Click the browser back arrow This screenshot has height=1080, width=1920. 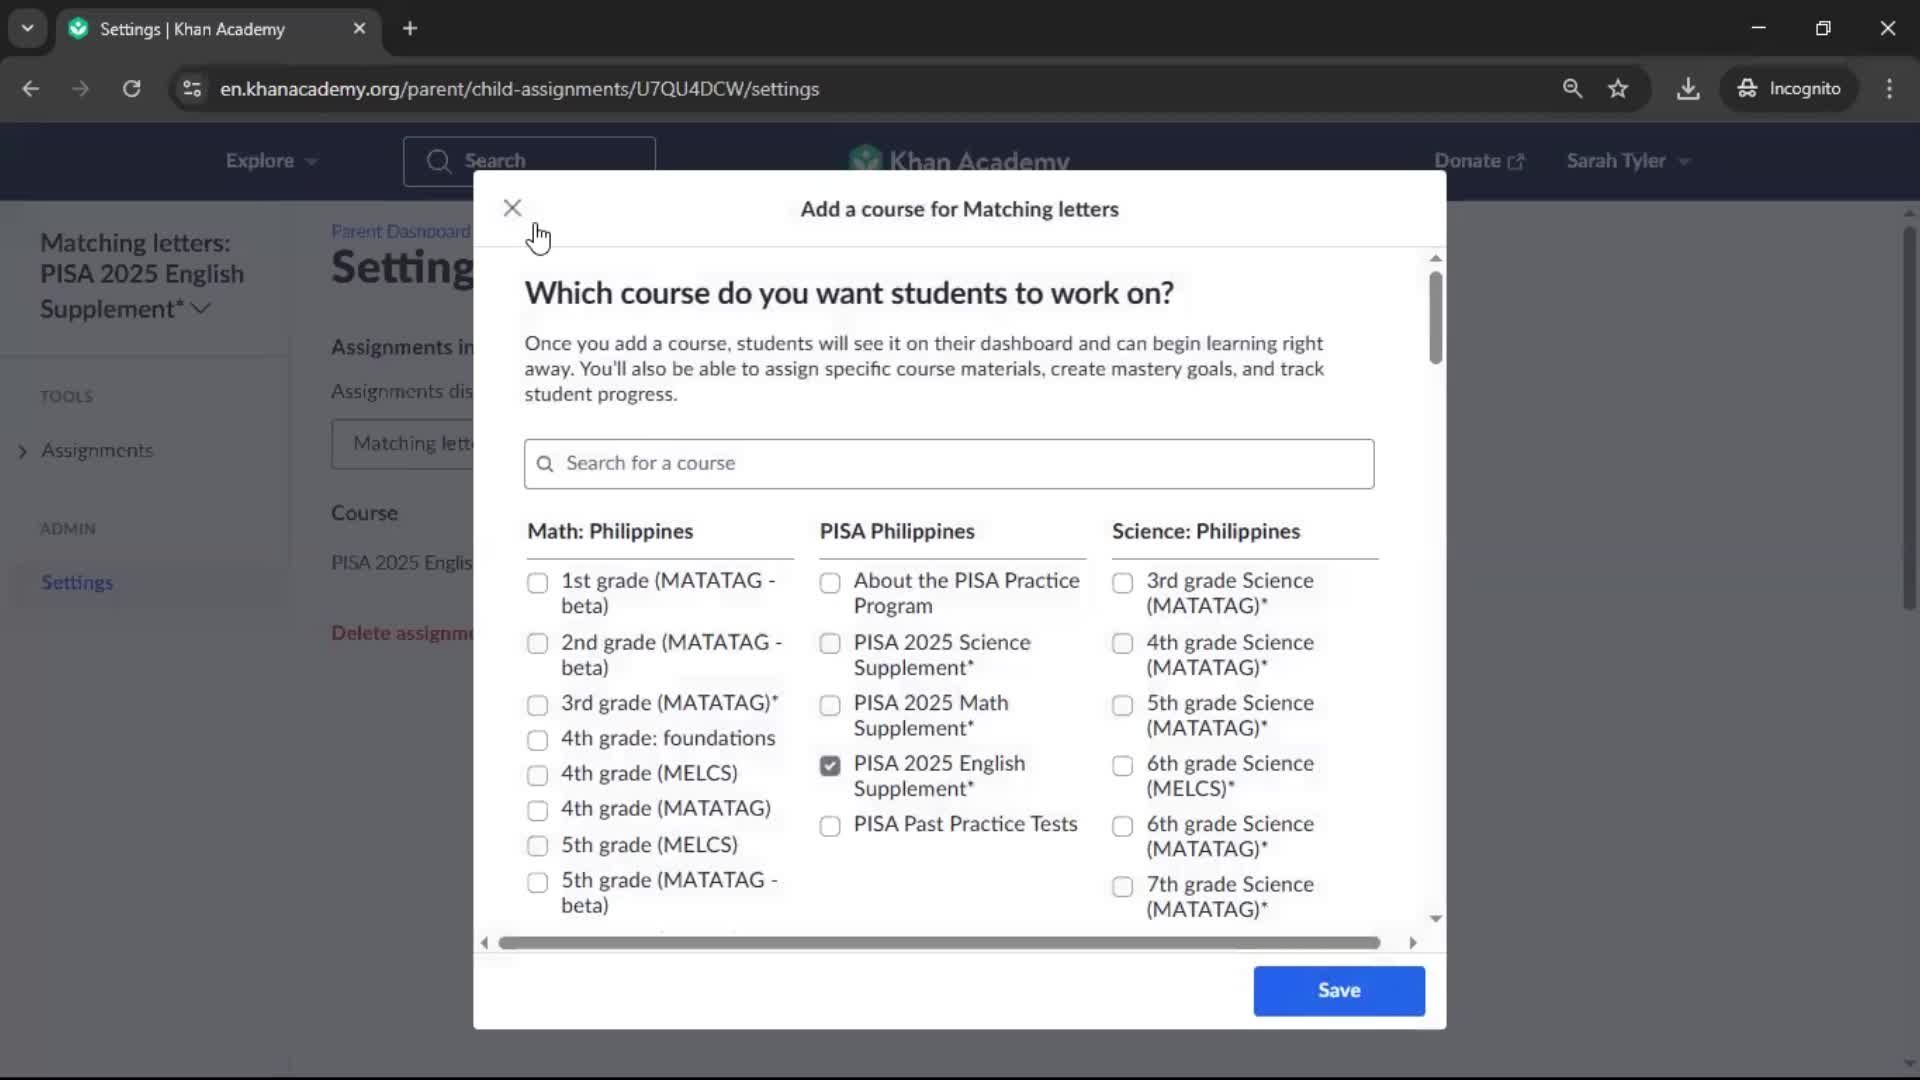point(30,88)
